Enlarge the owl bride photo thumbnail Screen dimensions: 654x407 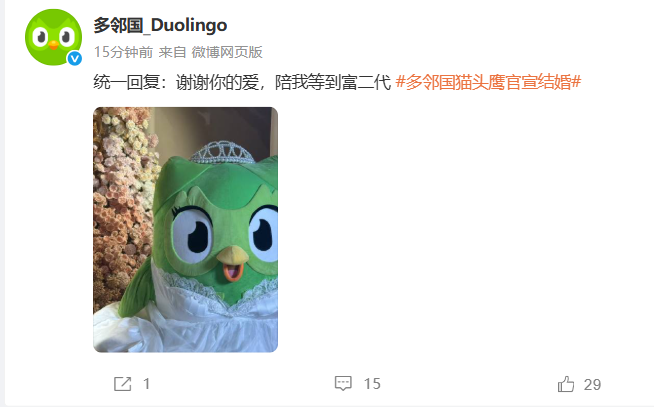[x=185, y=230]
